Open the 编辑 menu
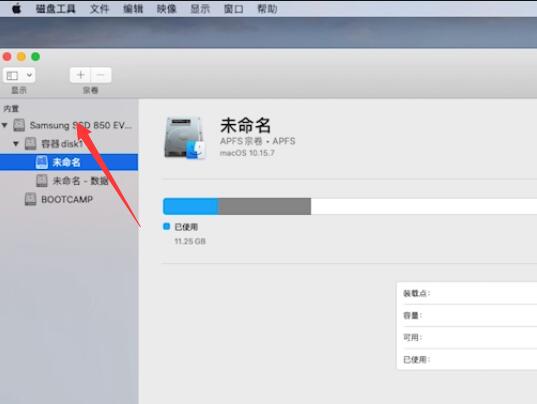The width and height of the screenshot is (537, 404). tap(133, 9)
